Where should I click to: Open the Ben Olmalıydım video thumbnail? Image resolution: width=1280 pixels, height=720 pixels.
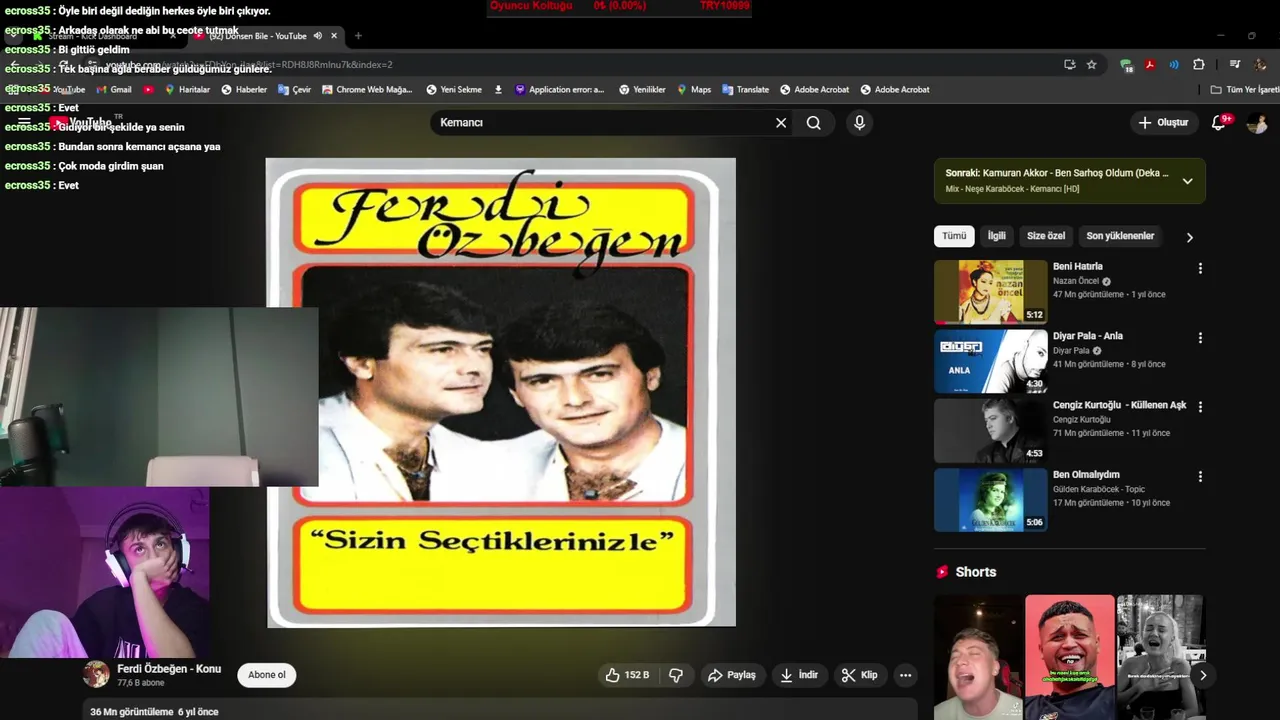tap(991, 500)
